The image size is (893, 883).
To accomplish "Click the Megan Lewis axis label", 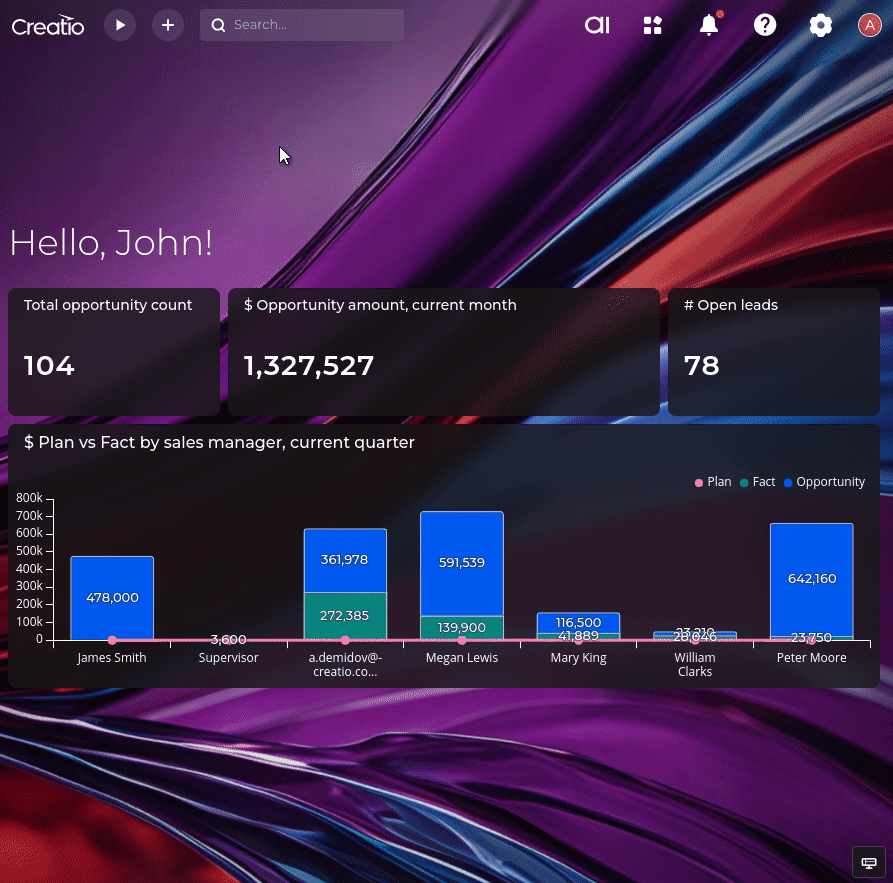I will 462,658.
